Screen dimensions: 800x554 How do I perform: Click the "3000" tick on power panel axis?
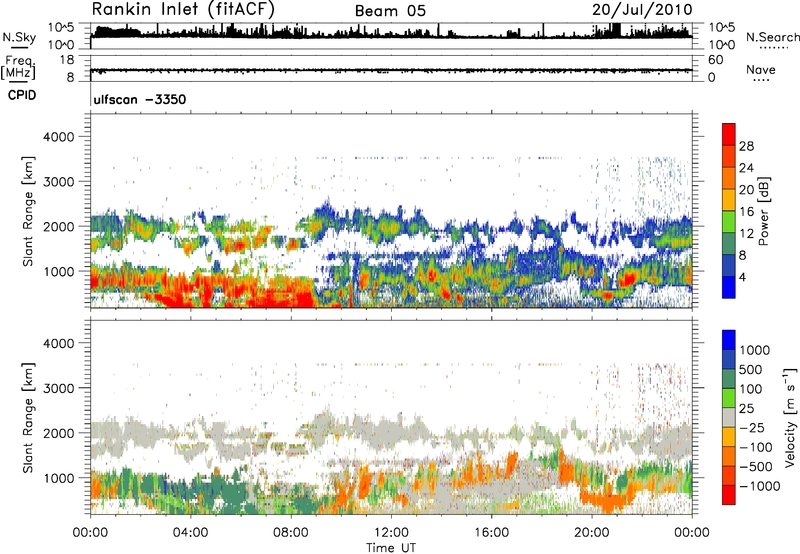(59, 182)
